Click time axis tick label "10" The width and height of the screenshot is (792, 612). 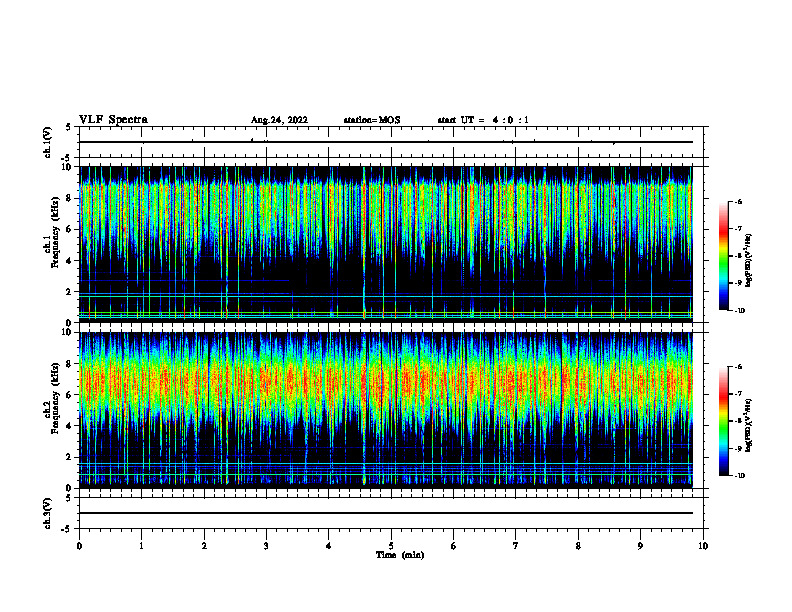703,546
